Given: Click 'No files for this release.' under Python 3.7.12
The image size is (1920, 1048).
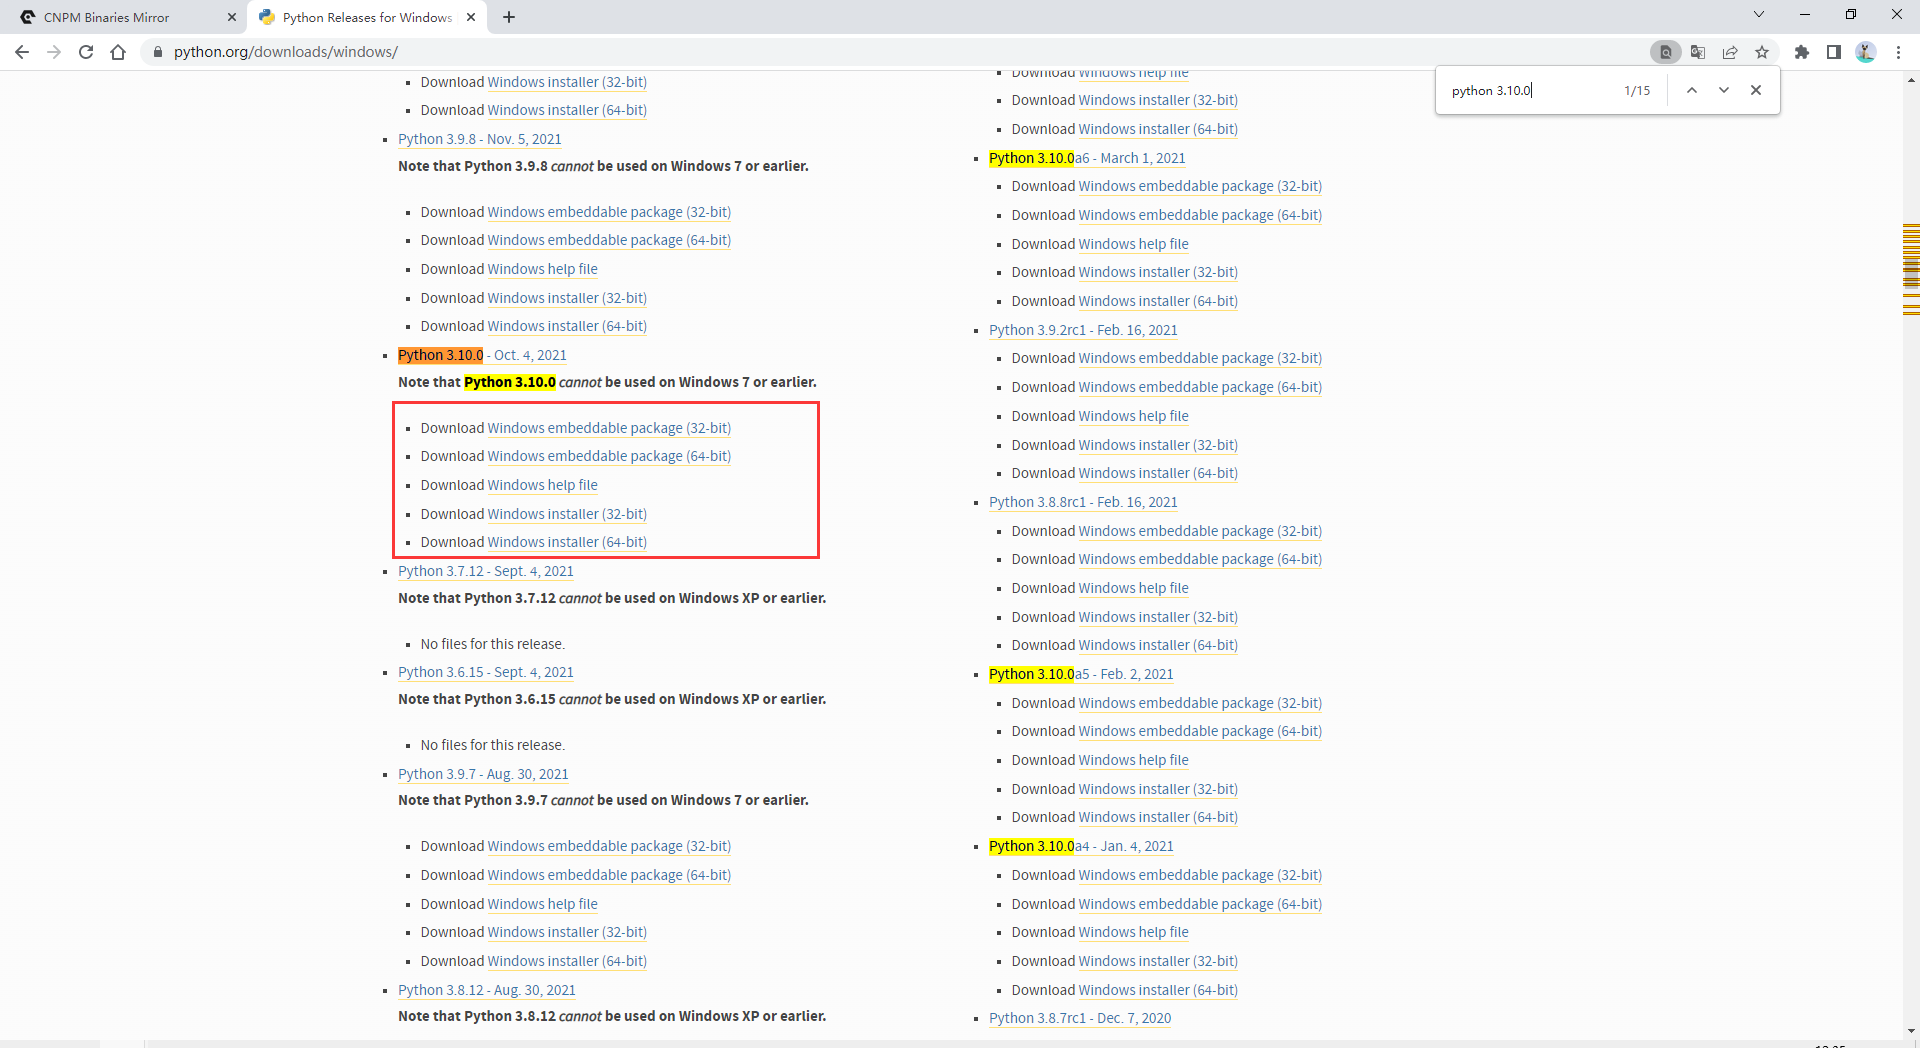Looking at the screenshot, I should (x=492, y=644).
